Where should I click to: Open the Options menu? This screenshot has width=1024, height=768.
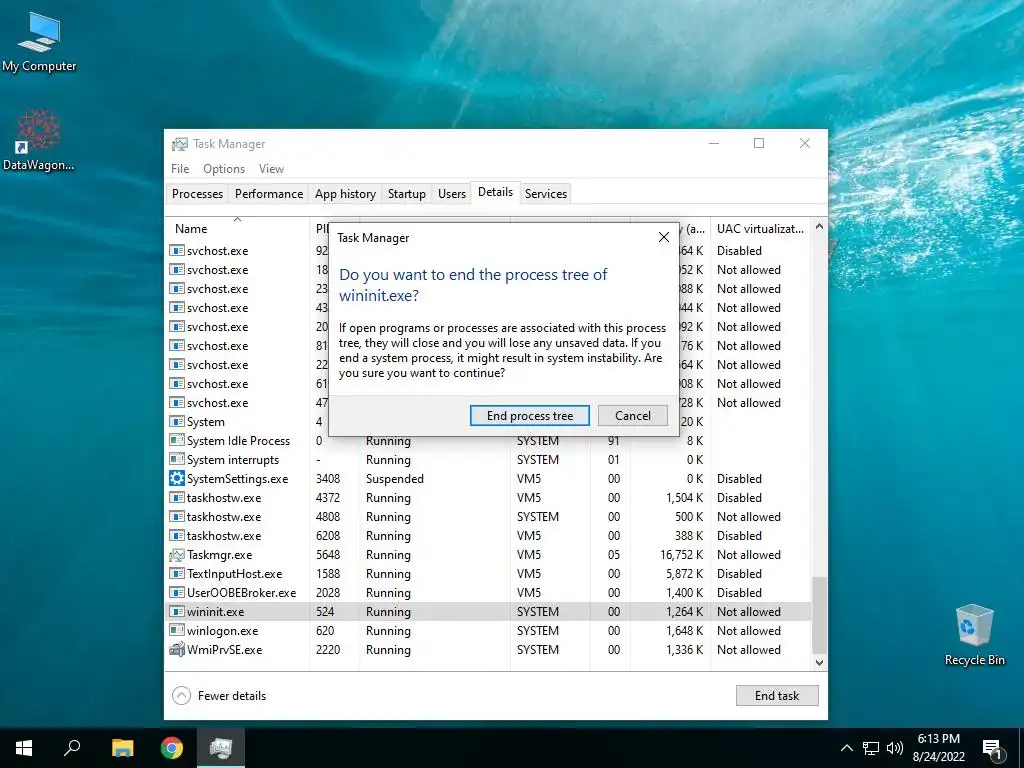pos(224,168)
